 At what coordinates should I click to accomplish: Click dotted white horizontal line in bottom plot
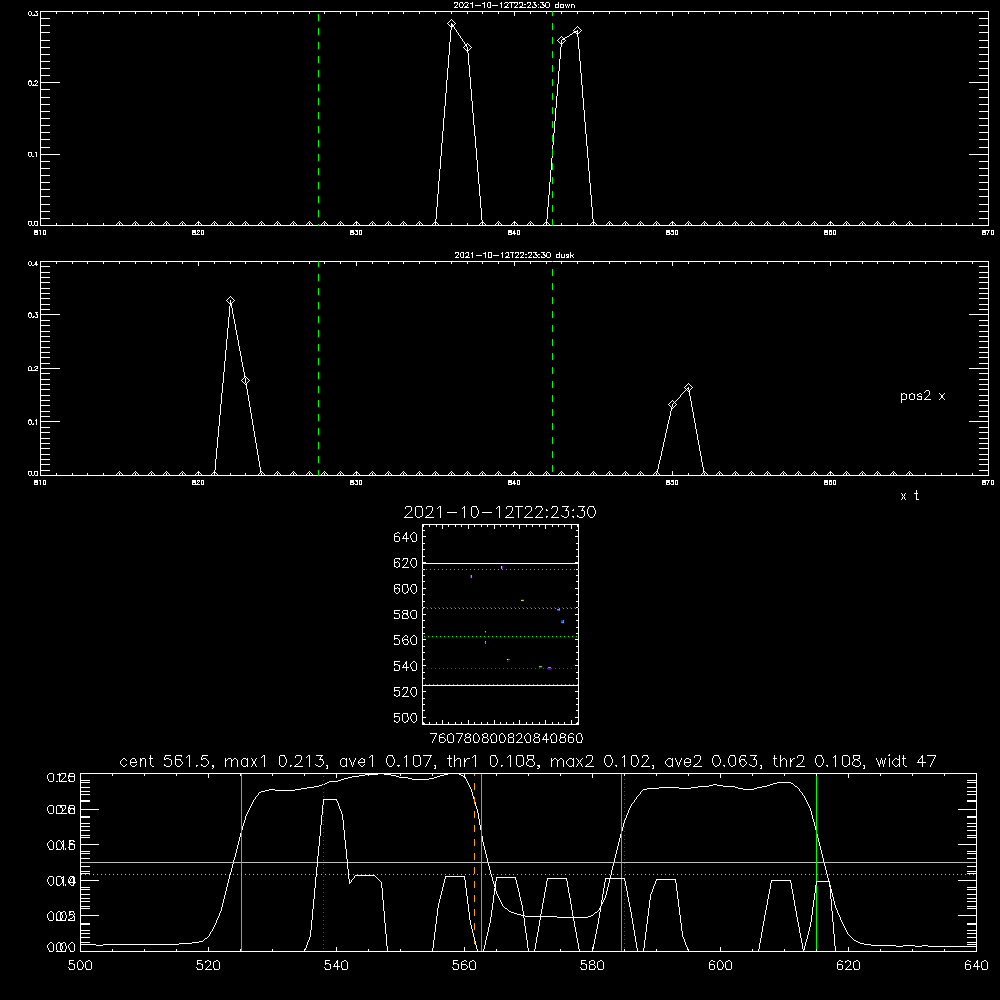coord(528,874)
